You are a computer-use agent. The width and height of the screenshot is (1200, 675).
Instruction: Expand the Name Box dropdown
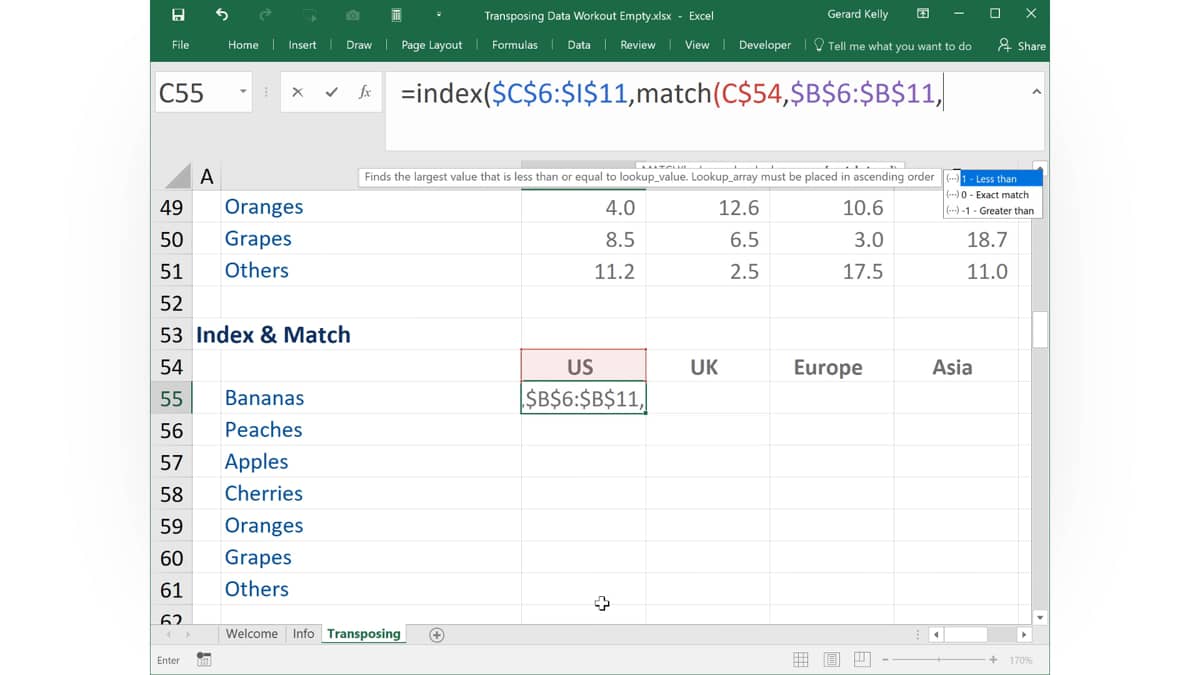tap(243, 92)
